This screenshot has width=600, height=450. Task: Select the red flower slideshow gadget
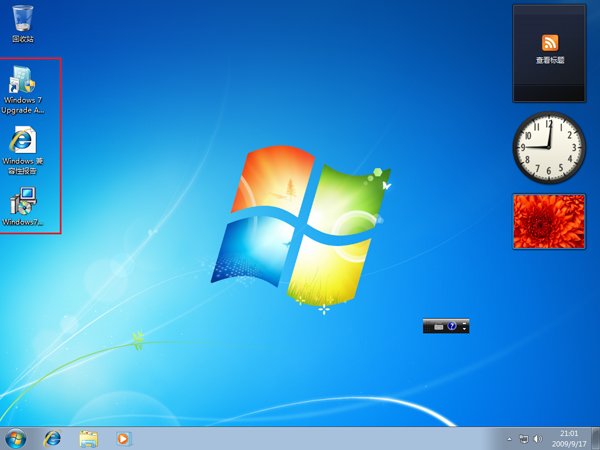[x=549, y=221]
